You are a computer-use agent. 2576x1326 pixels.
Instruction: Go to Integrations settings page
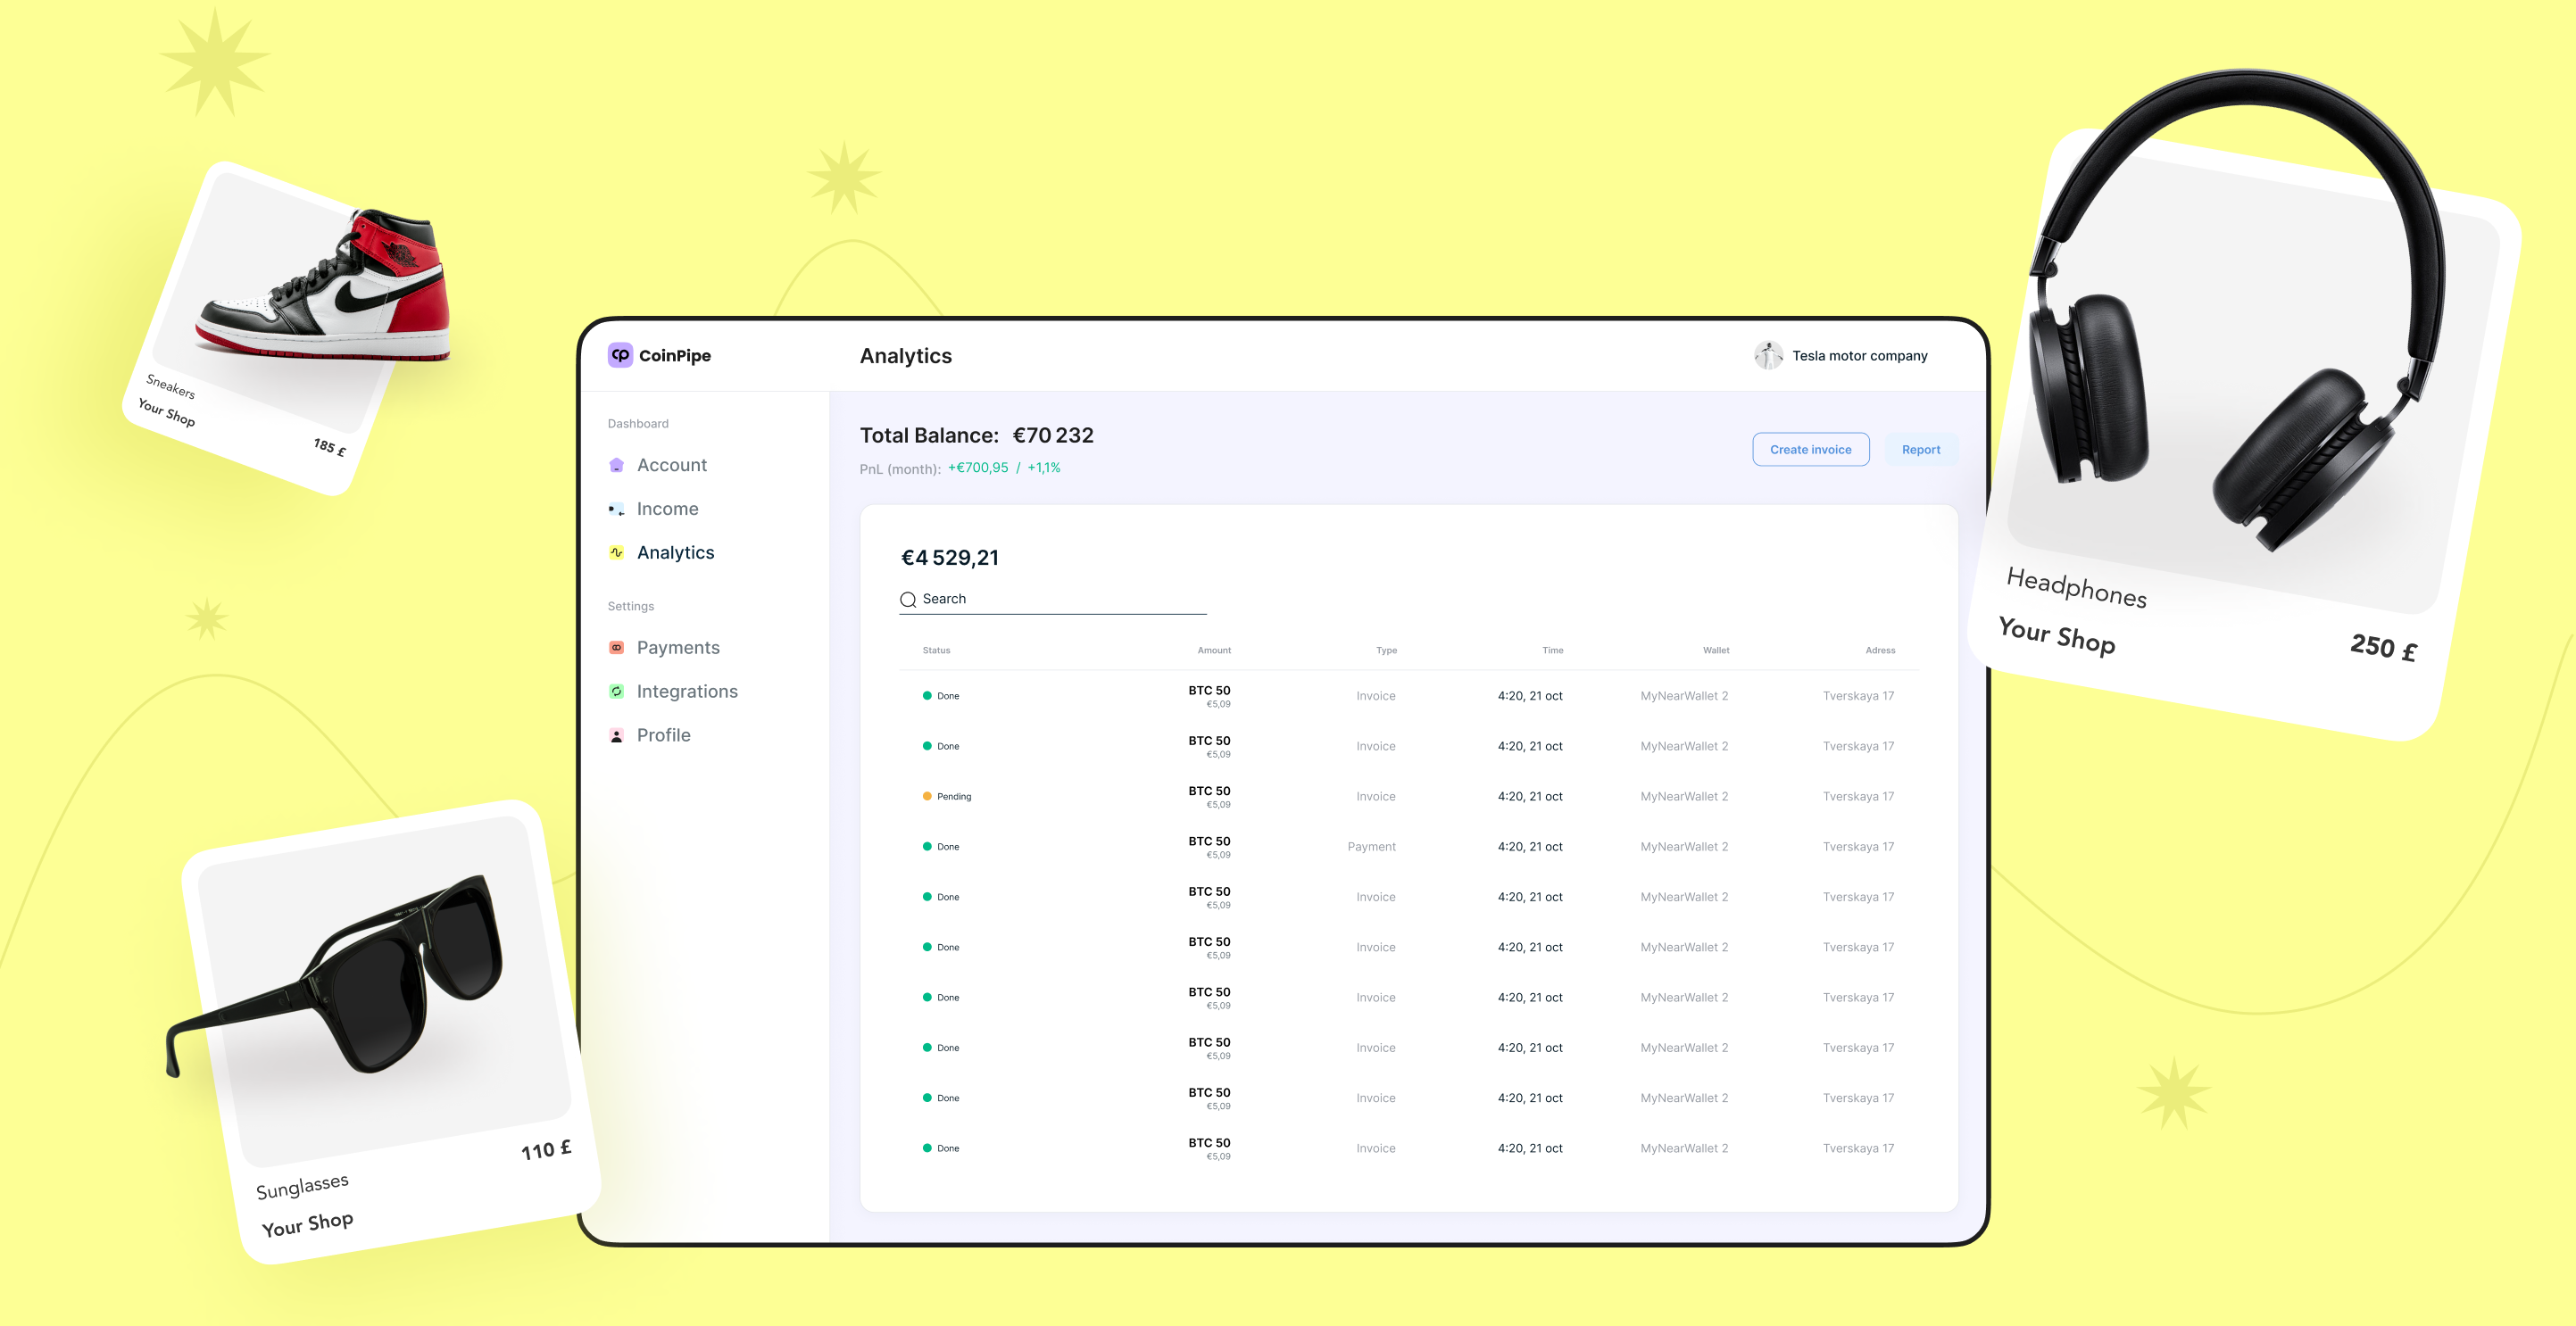click(687, 692)
